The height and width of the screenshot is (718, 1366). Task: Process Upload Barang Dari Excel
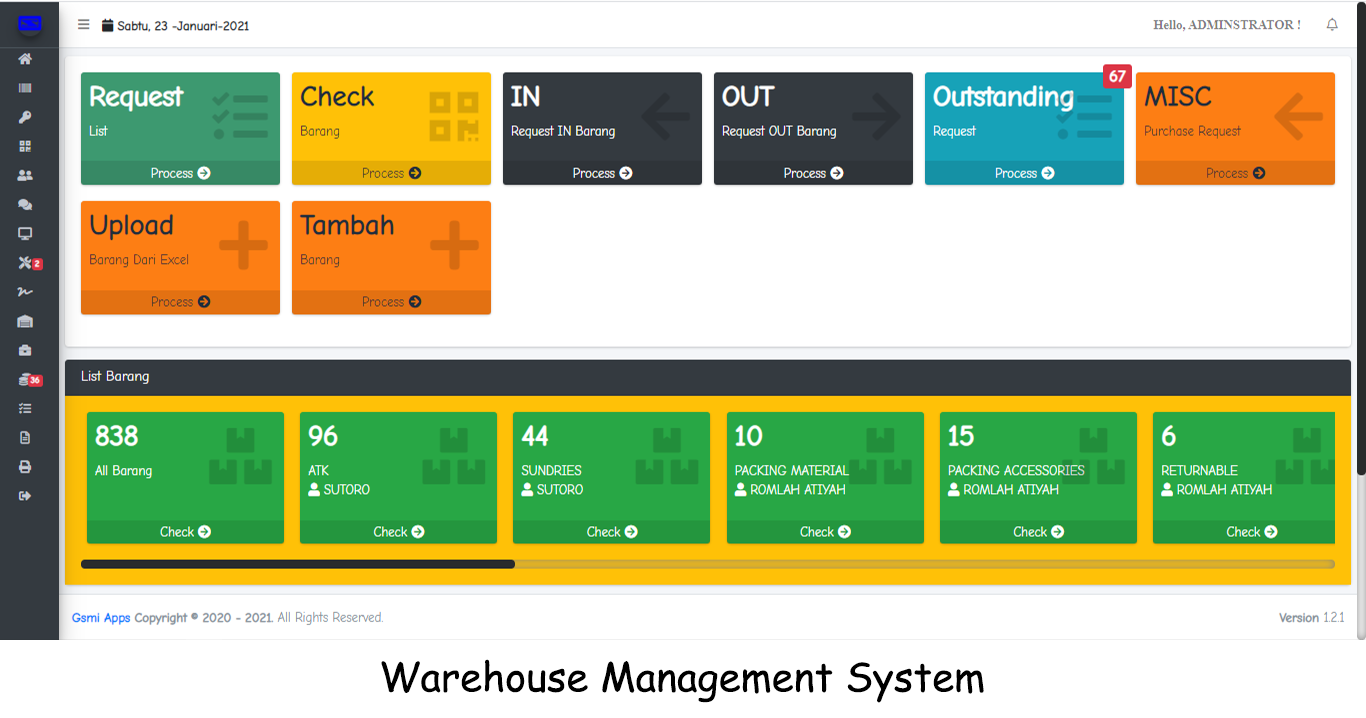(180, 302)
